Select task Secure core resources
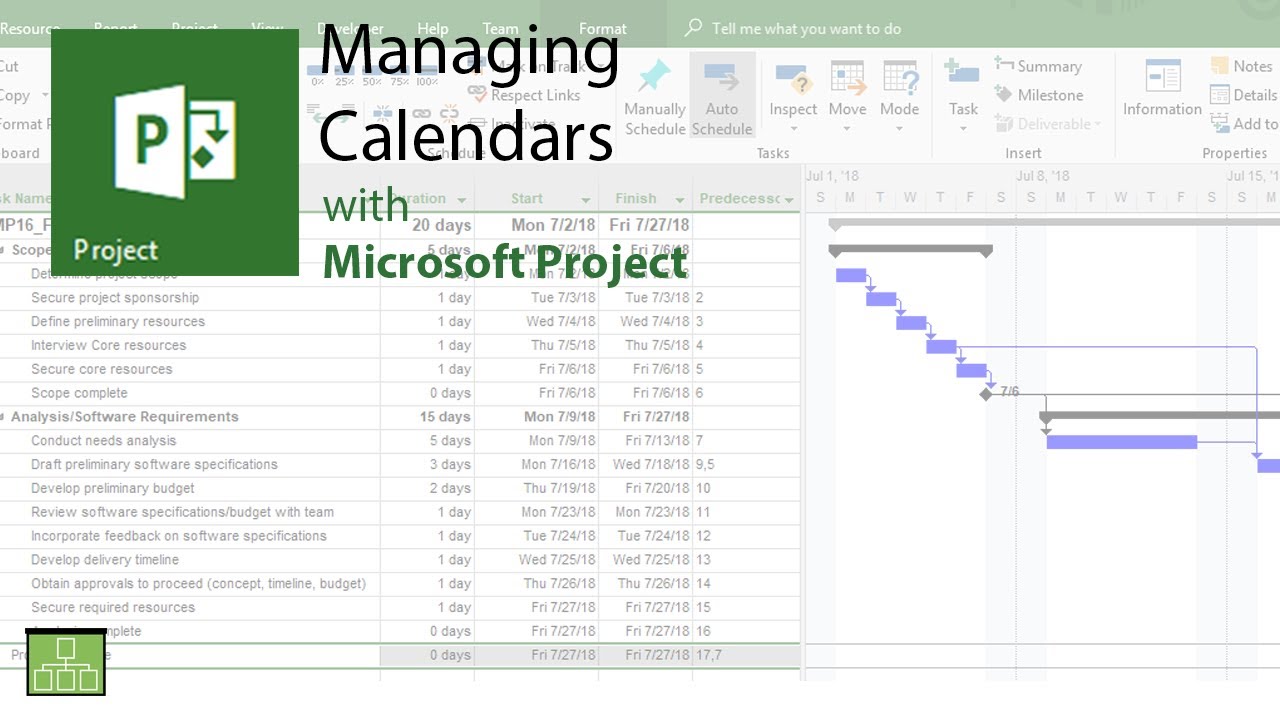 pyautogui.click(x=101, y=369)
